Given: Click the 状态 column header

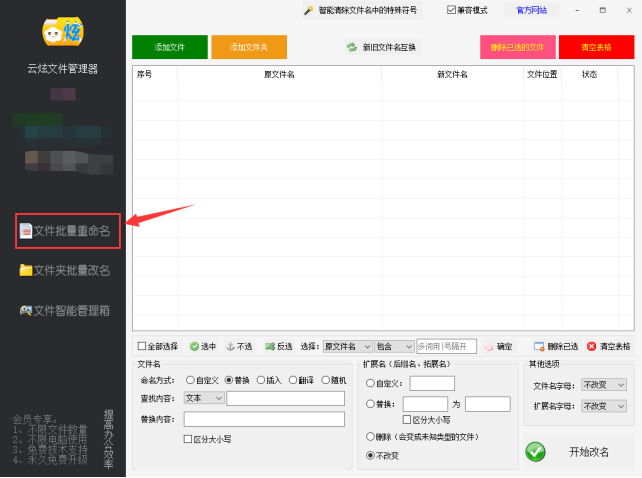Looking at the screenshot, I should click(x=589, y=74).
